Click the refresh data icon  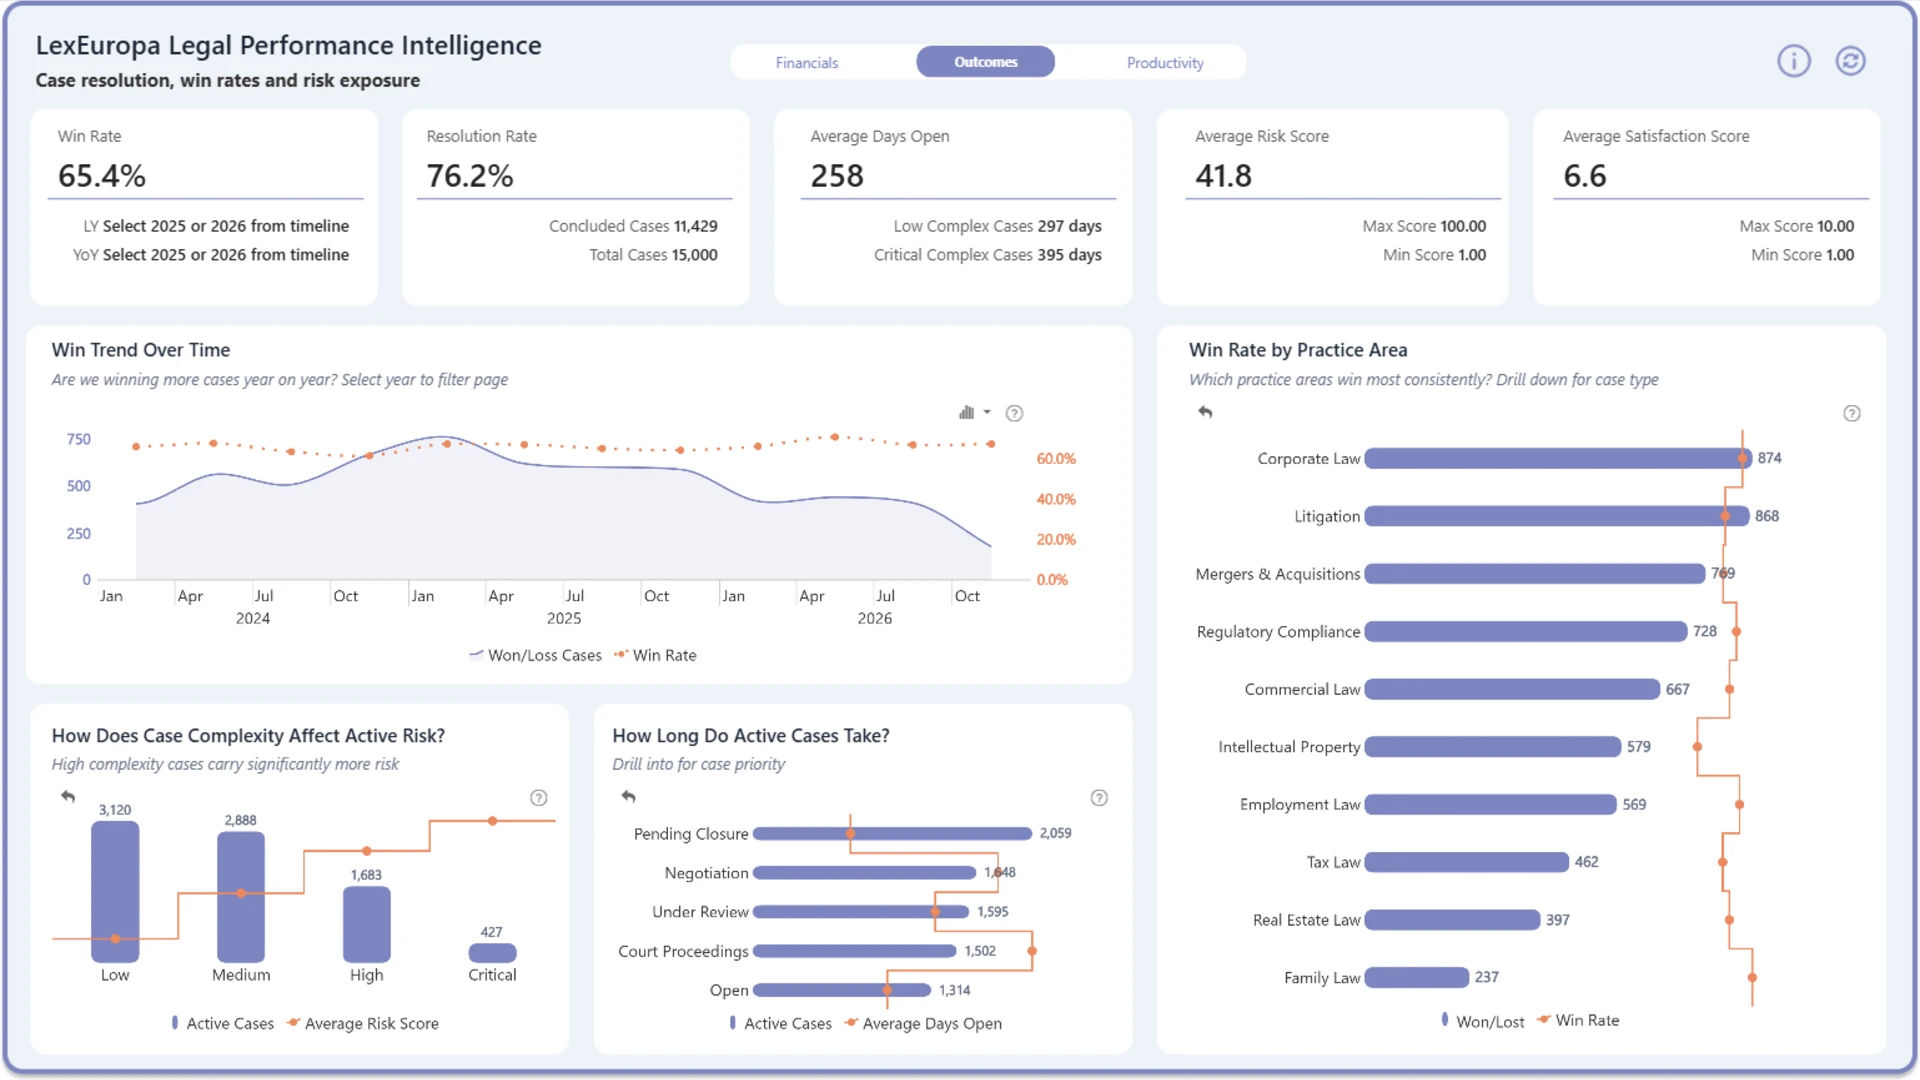[1850, 61]
